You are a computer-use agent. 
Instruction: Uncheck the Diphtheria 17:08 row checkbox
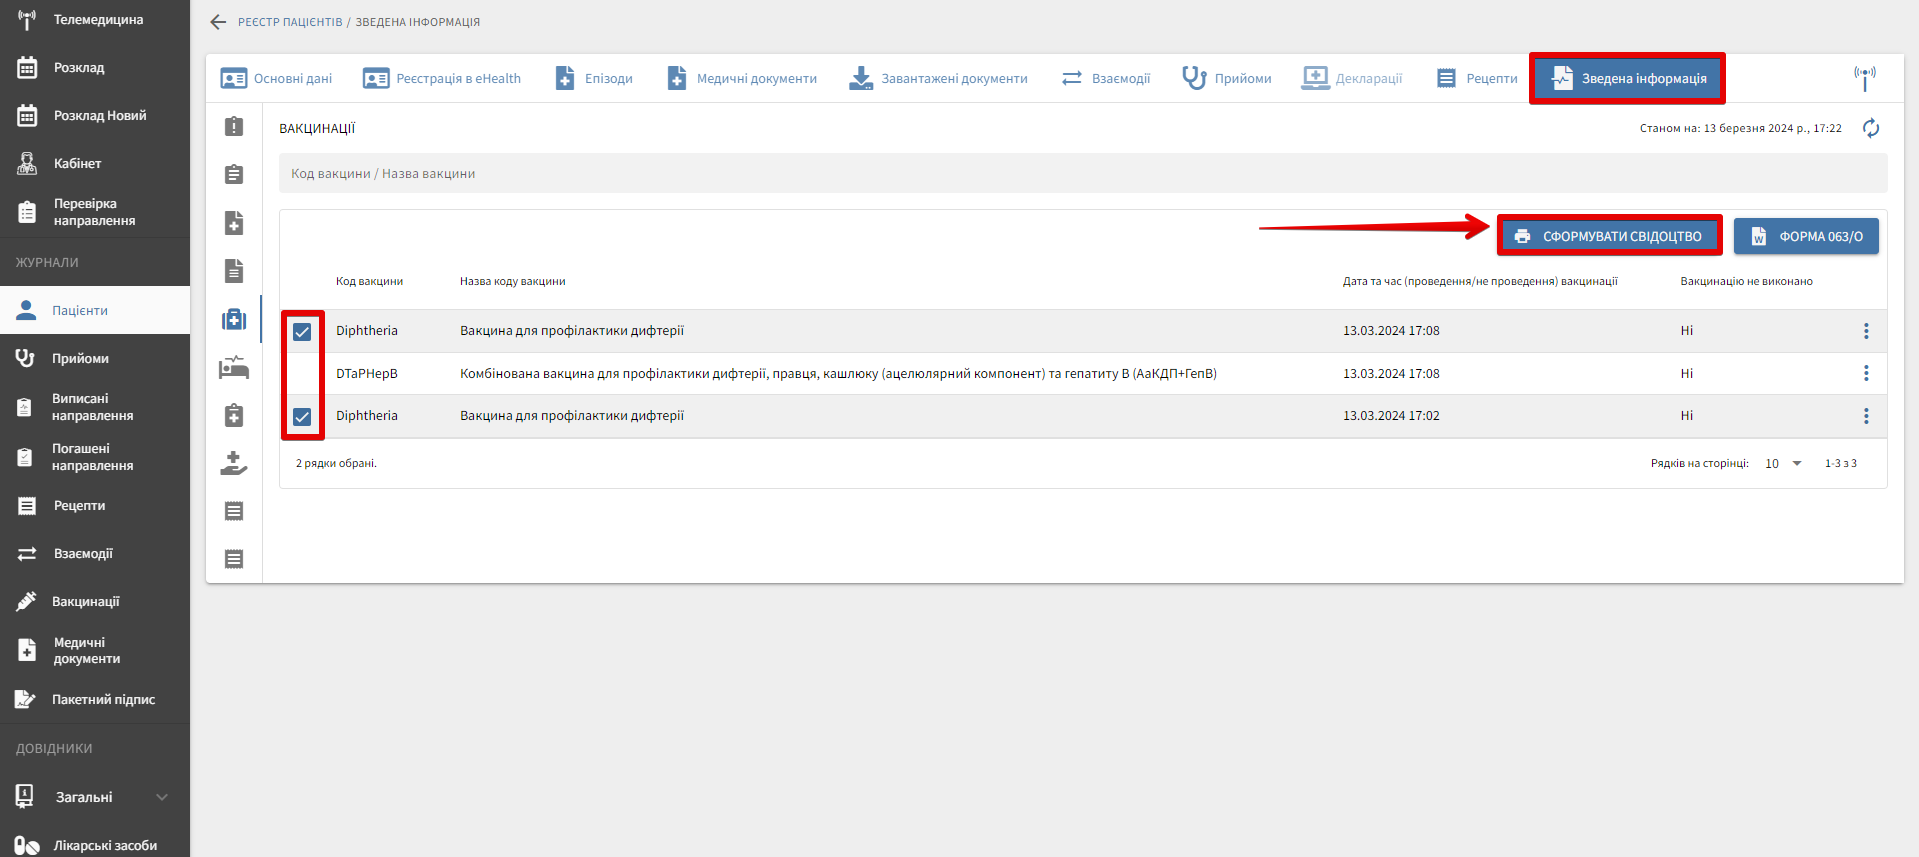click(x=302, y=332)
